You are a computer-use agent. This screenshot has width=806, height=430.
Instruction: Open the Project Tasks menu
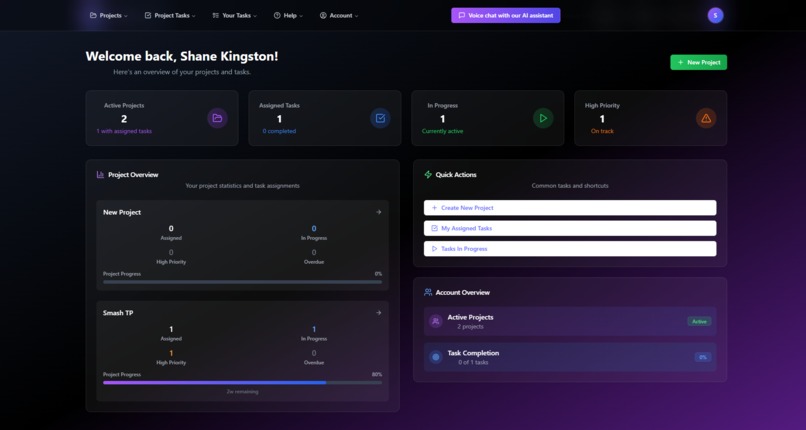pos(170,15)
